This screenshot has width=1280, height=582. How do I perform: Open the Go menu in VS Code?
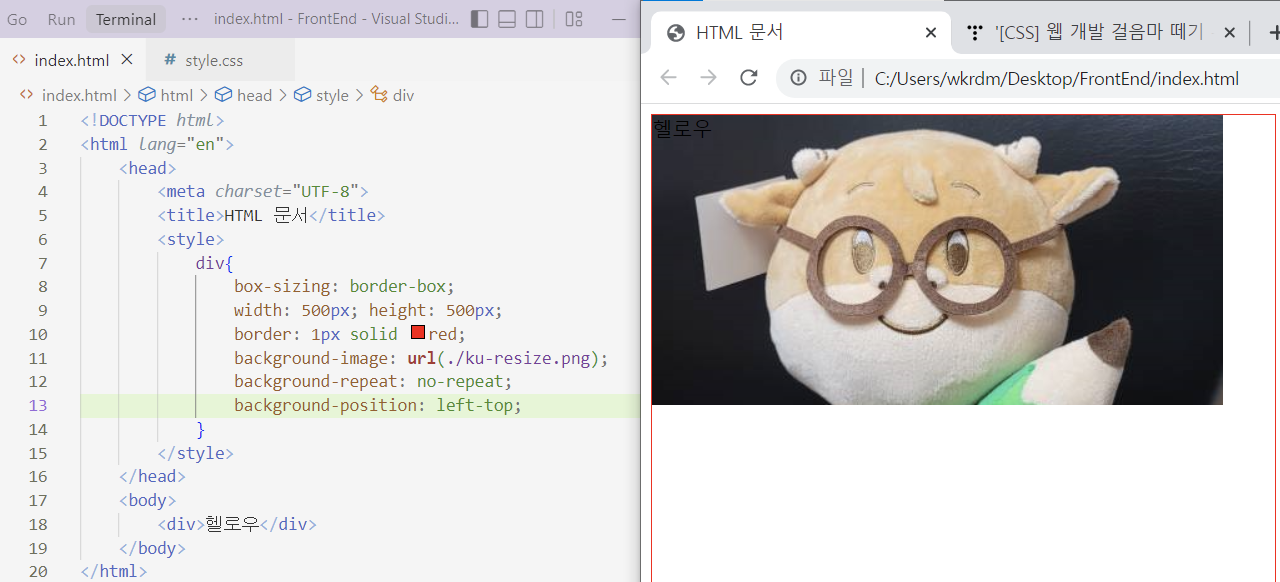(17, 19)
